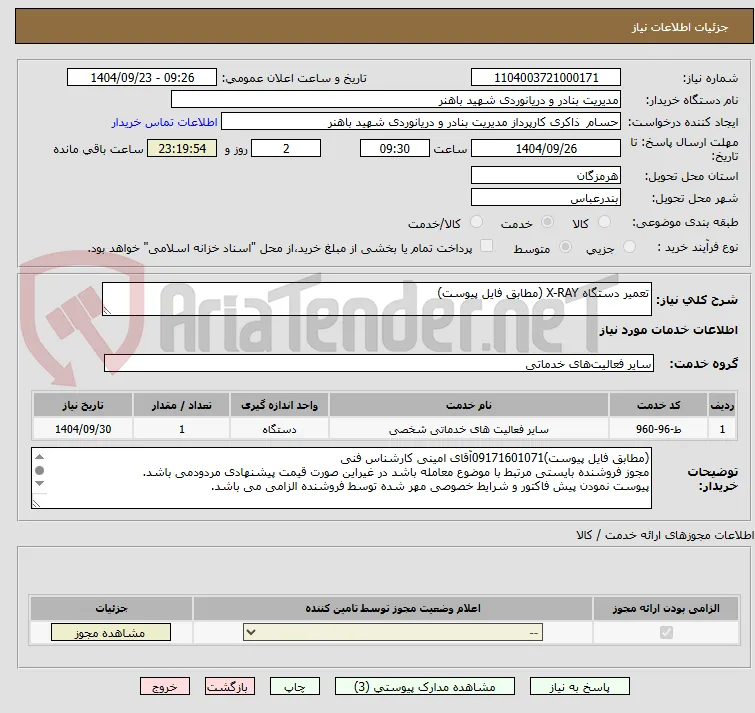Click the توضیحات خریدار text area
The height and width of the screenshot is (713, 755).
click(x=341, y=478)
